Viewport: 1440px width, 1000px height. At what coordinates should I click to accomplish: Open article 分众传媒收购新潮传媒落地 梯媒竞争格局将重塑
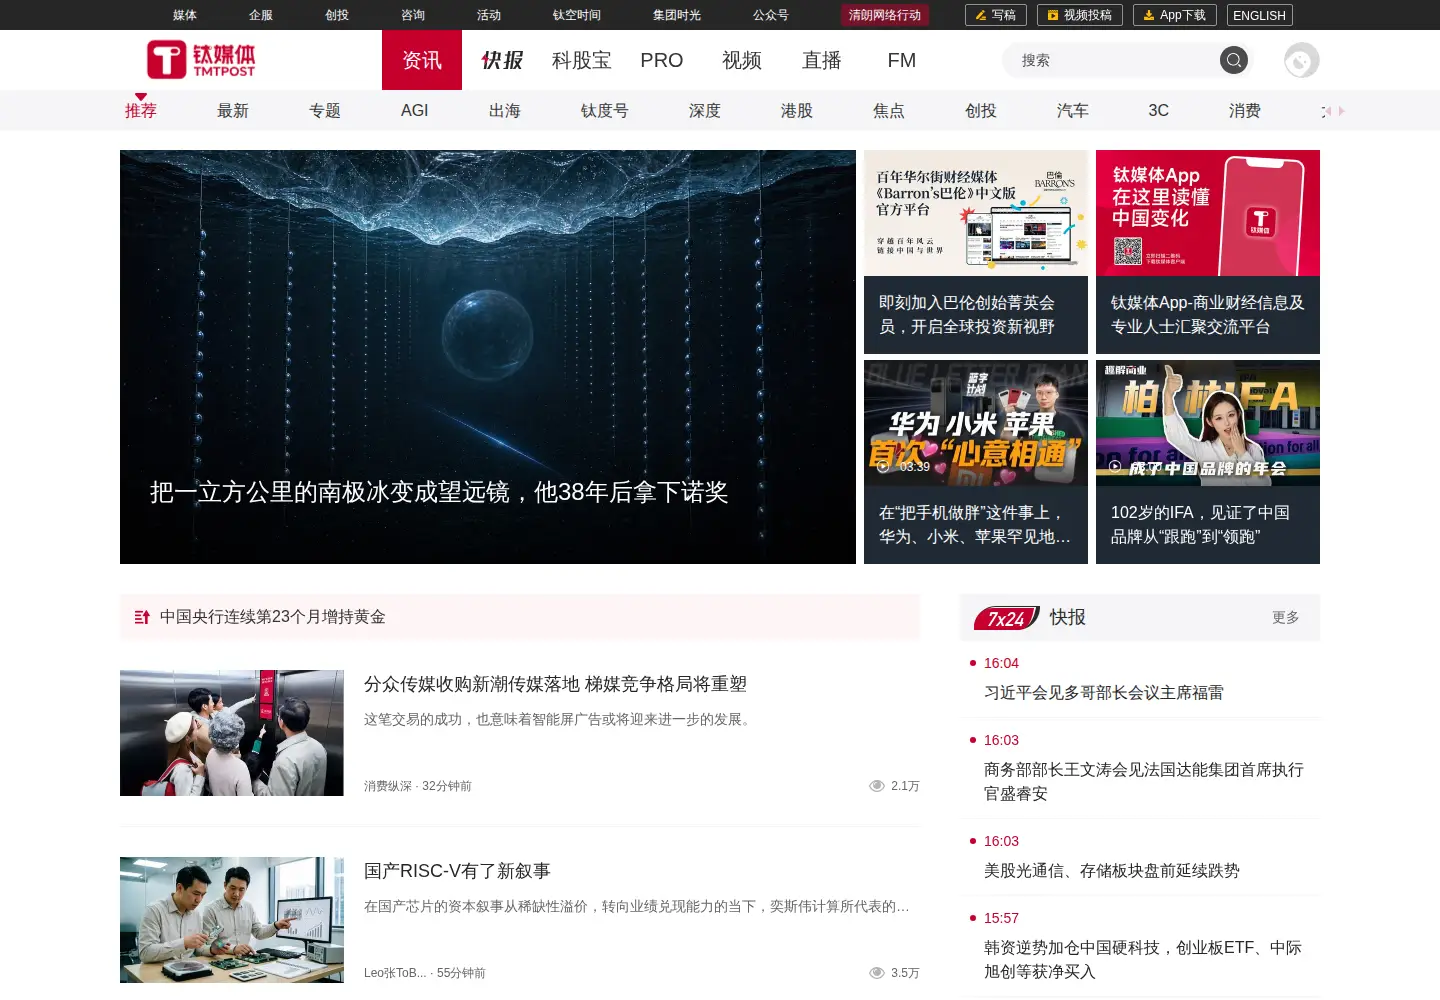coord(555,684)
